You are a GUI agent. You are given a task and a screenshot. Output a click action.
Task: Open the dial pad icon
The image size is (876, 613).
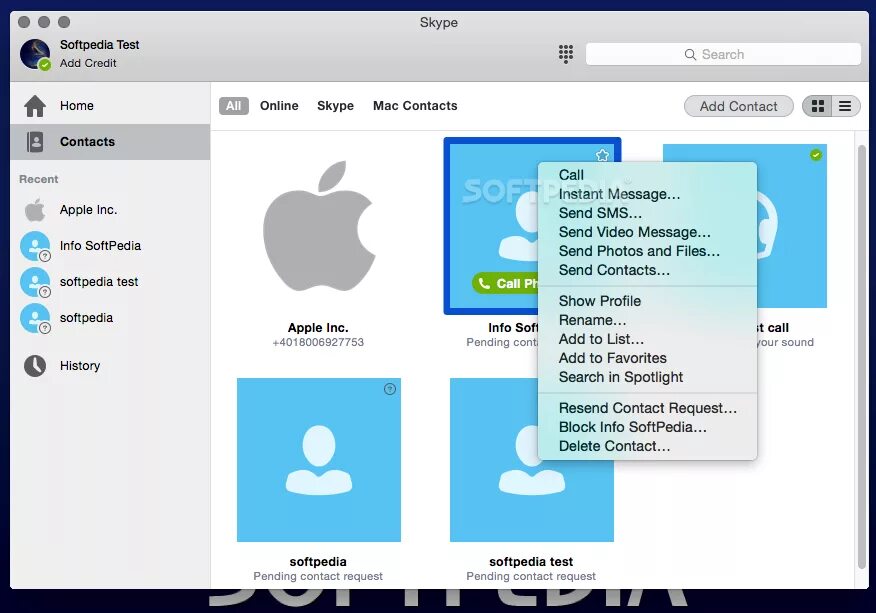[565, 54]
